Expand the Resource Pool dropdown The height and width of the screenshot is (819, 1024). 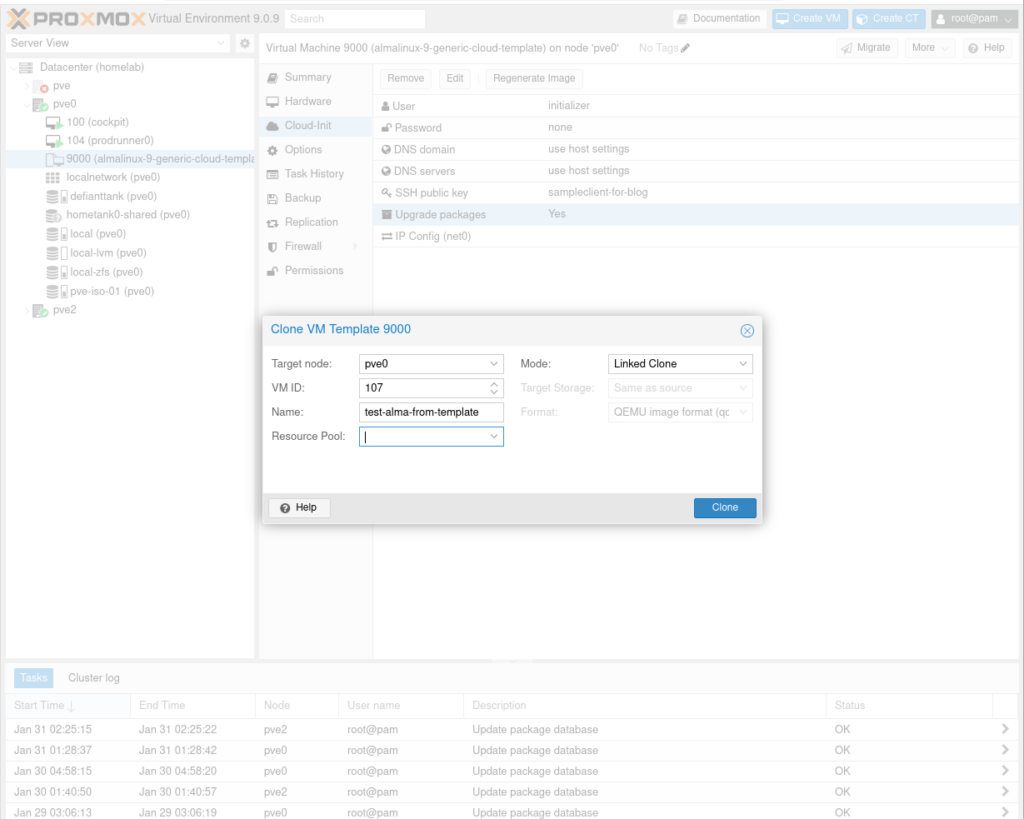[494, 437]
